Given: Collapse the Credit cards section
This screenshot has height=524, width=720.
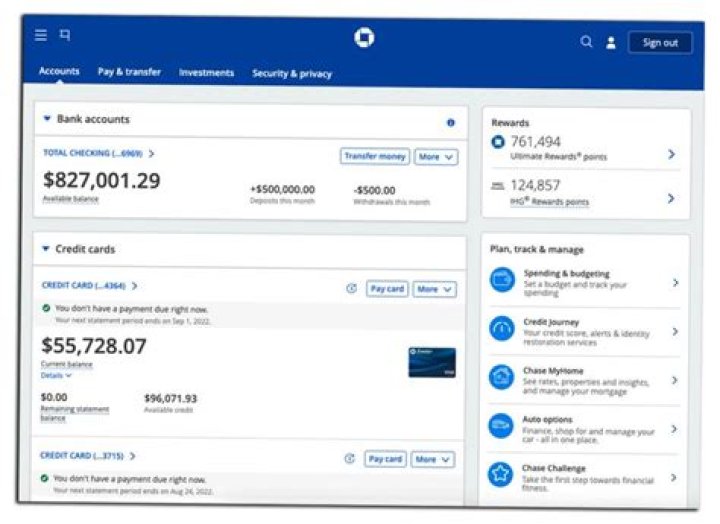Looking at the screenshot, I should pyautogui.click(x=45, y=249).
